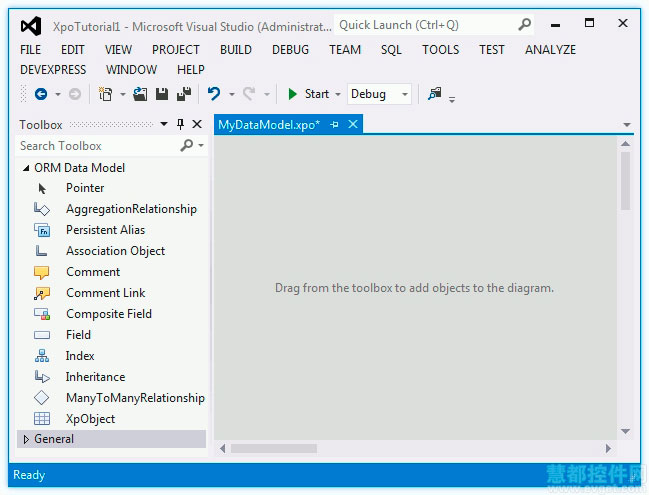
Task: Open the Undo history dropdown arrow
Action: coord(232,94)
